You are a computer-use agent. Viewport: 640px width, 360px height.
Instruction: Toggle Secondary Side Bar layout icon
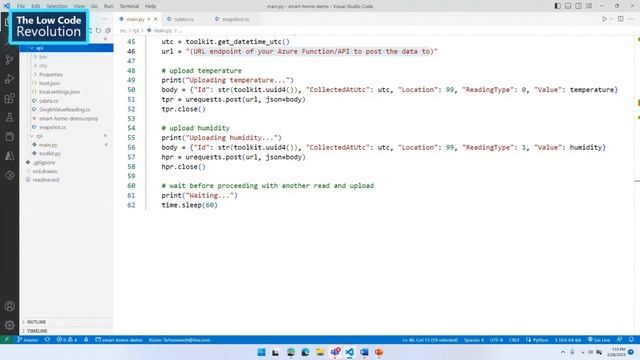point(578,6)
